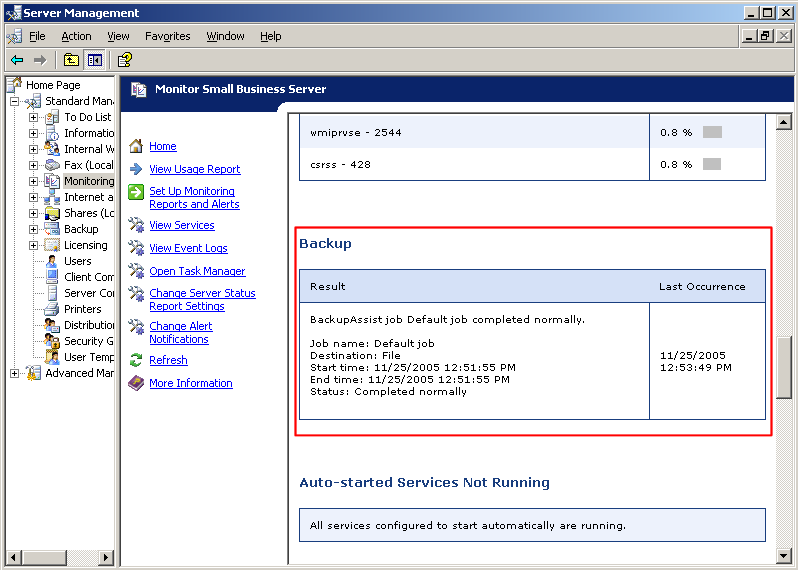Expand the Fax (Local) node
The image size is (798, 570).
(x=34, y=165)
